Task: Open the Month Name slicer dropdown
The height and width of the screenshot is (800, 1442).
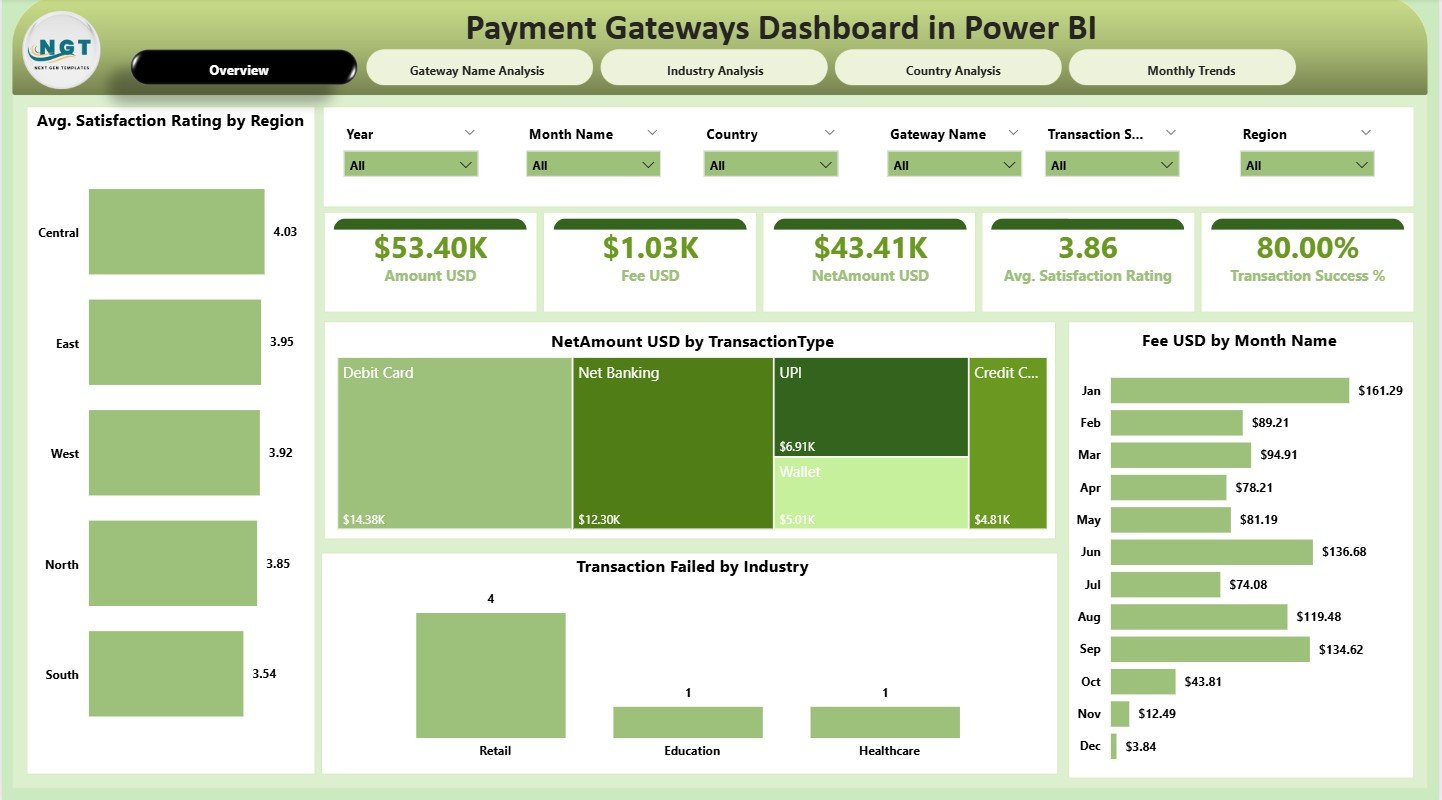Action: coord(592,164)
